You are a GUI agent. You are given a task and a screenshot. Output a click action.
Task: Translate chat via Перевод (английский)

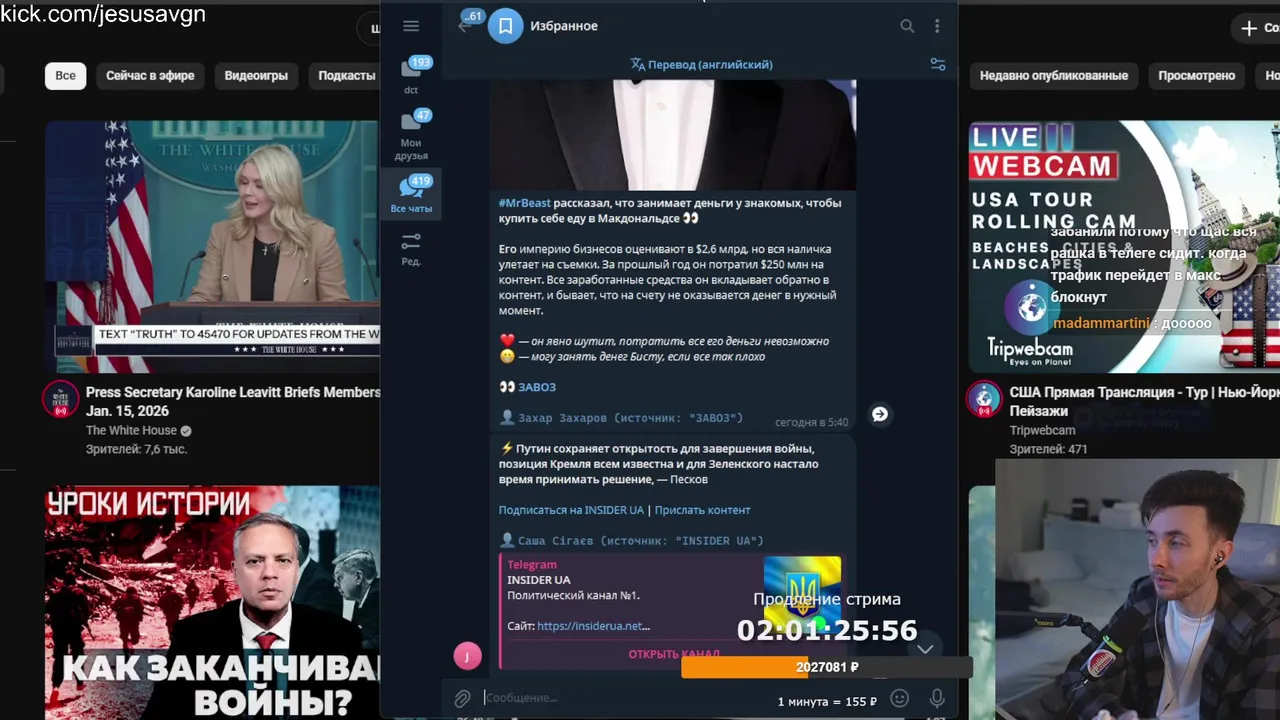pyautogui.click(x=701, y=64)
